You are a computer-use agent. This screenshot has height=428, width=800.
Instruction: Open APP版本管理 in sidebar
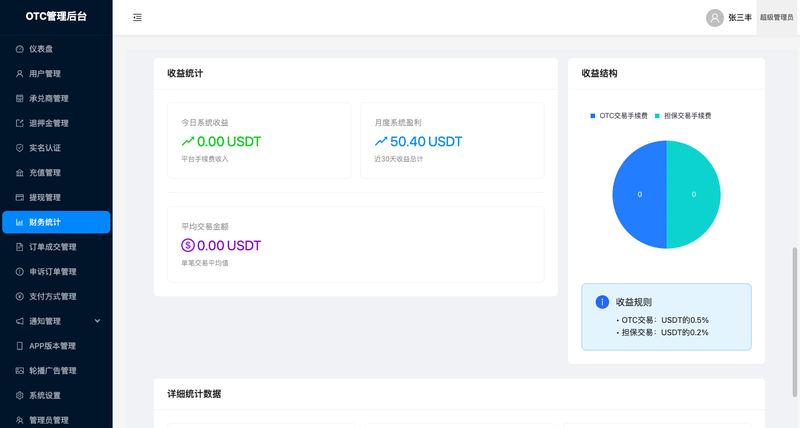point(56,346)
